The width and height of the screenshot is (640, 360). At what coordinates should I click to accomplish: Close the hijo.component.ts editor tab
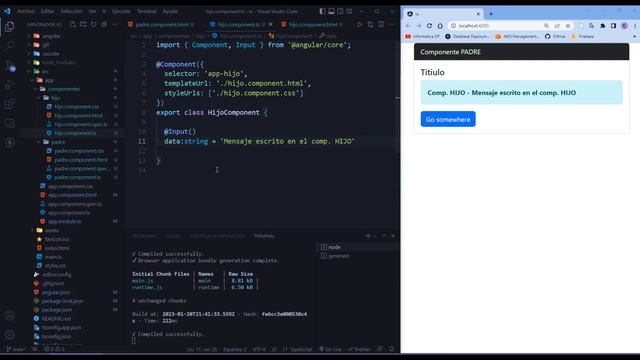(270, 24)
